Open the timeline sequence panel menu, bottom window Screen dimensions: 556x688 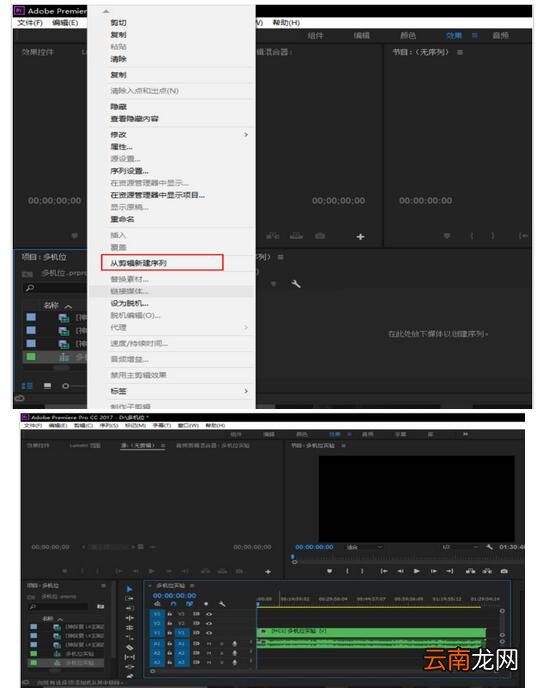192,586
